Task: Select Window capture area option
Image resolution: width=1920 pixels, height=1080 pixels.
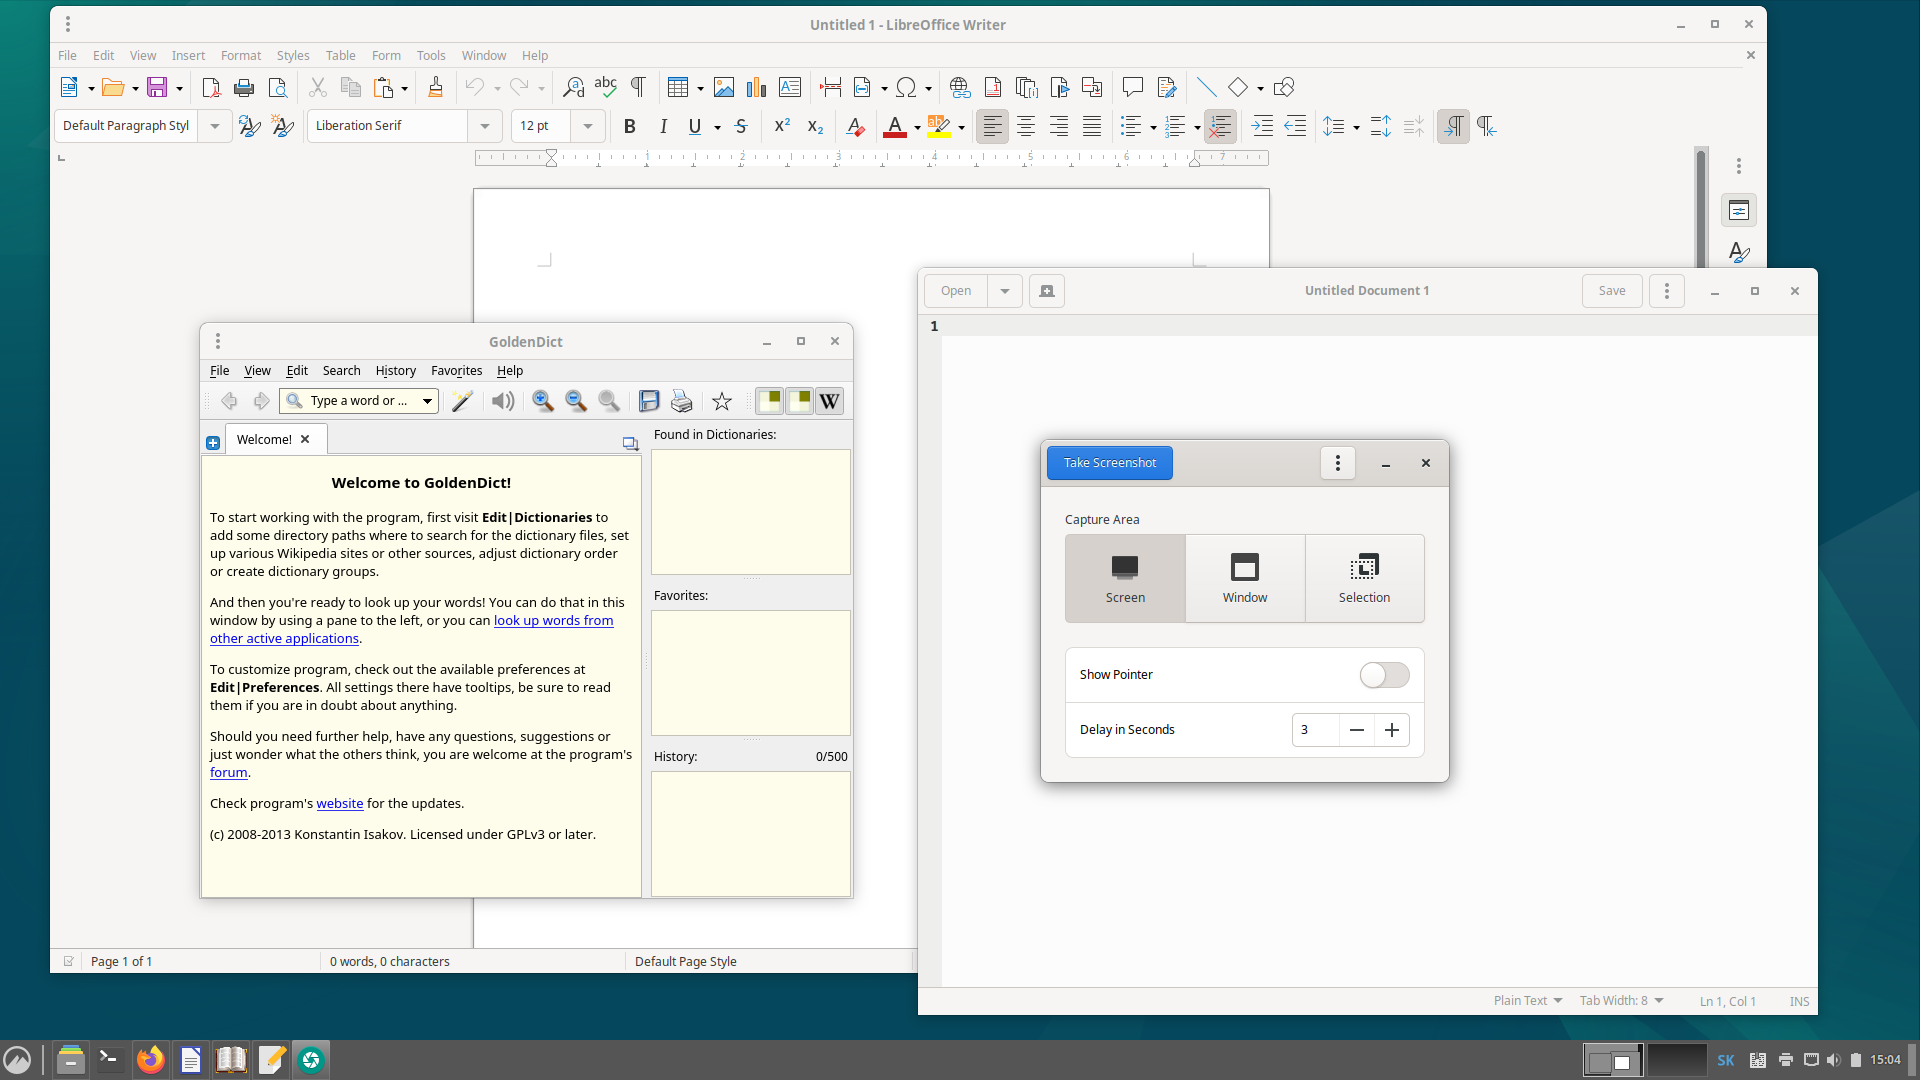Action: [x=1245, y=578]
